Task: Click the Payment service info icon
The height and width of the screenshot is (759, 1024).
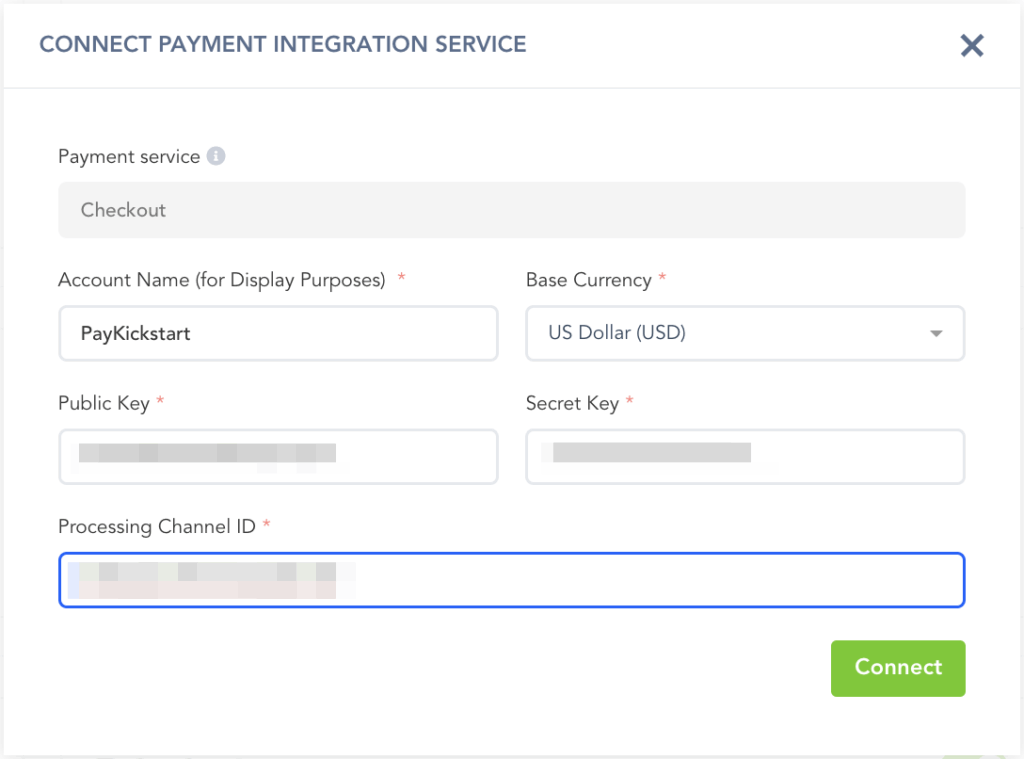Action: (216, 156)
